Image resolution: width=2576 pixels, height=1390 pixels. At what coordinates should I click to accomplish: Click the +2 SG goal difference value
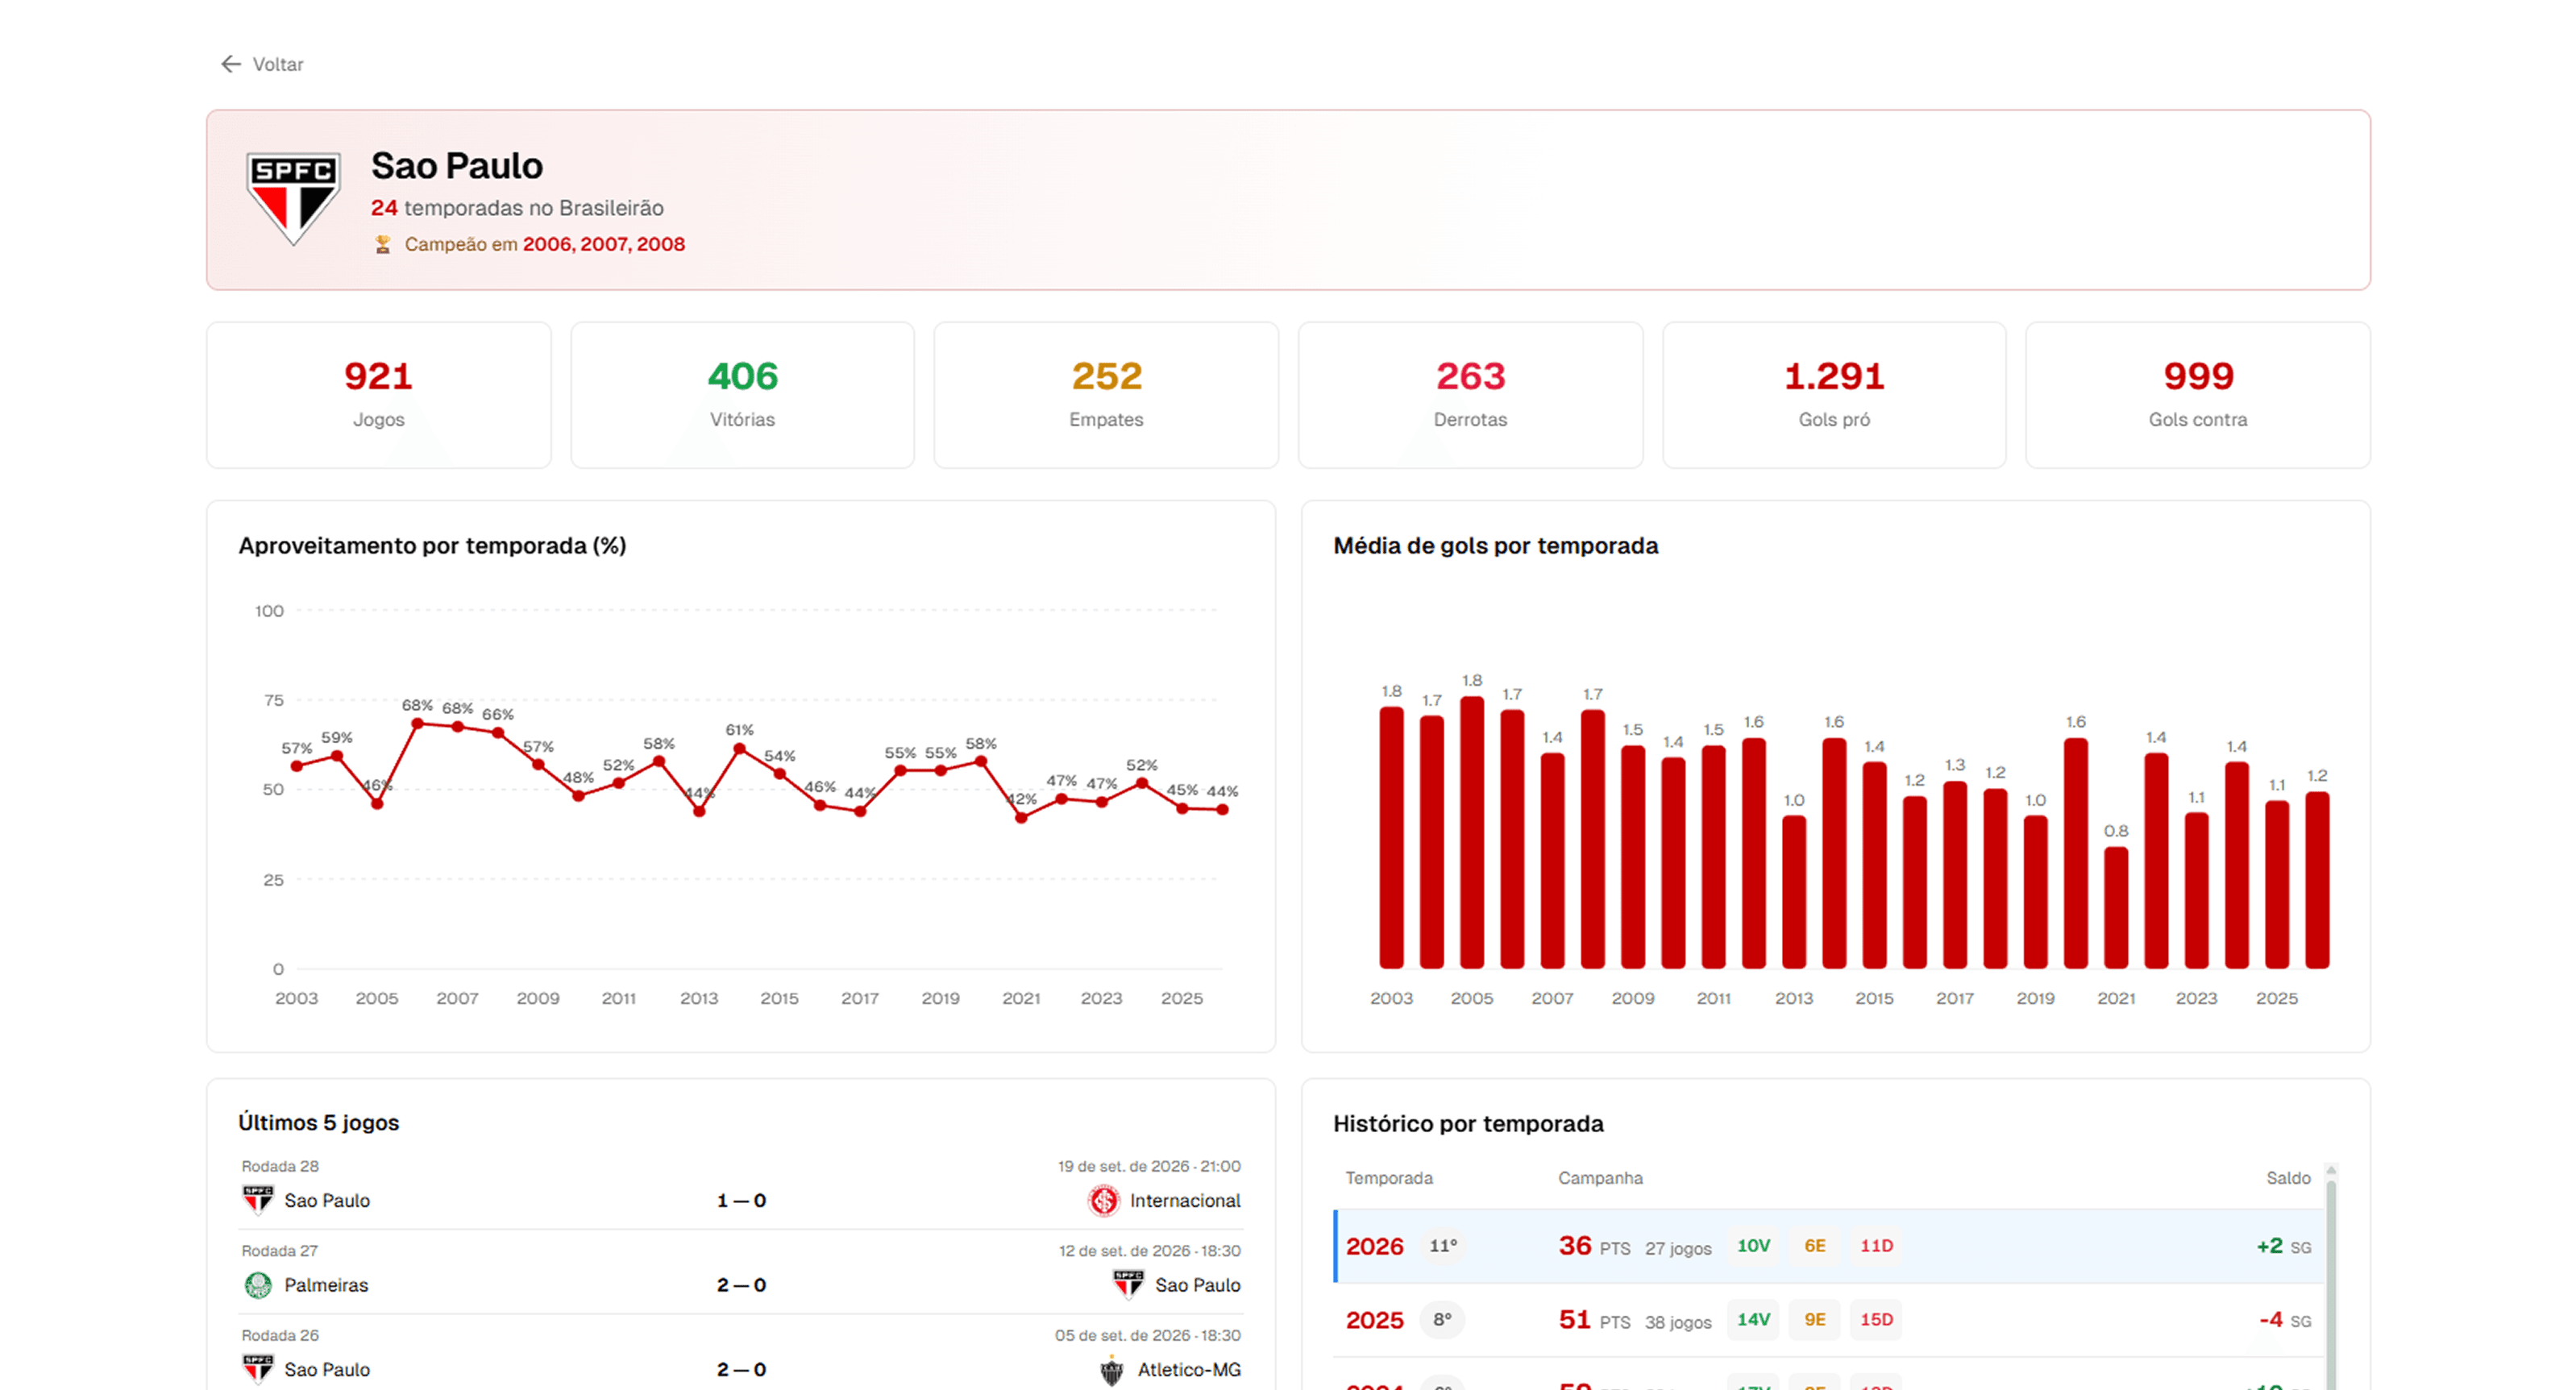pyautogui.click(x=2283, y=1246)
